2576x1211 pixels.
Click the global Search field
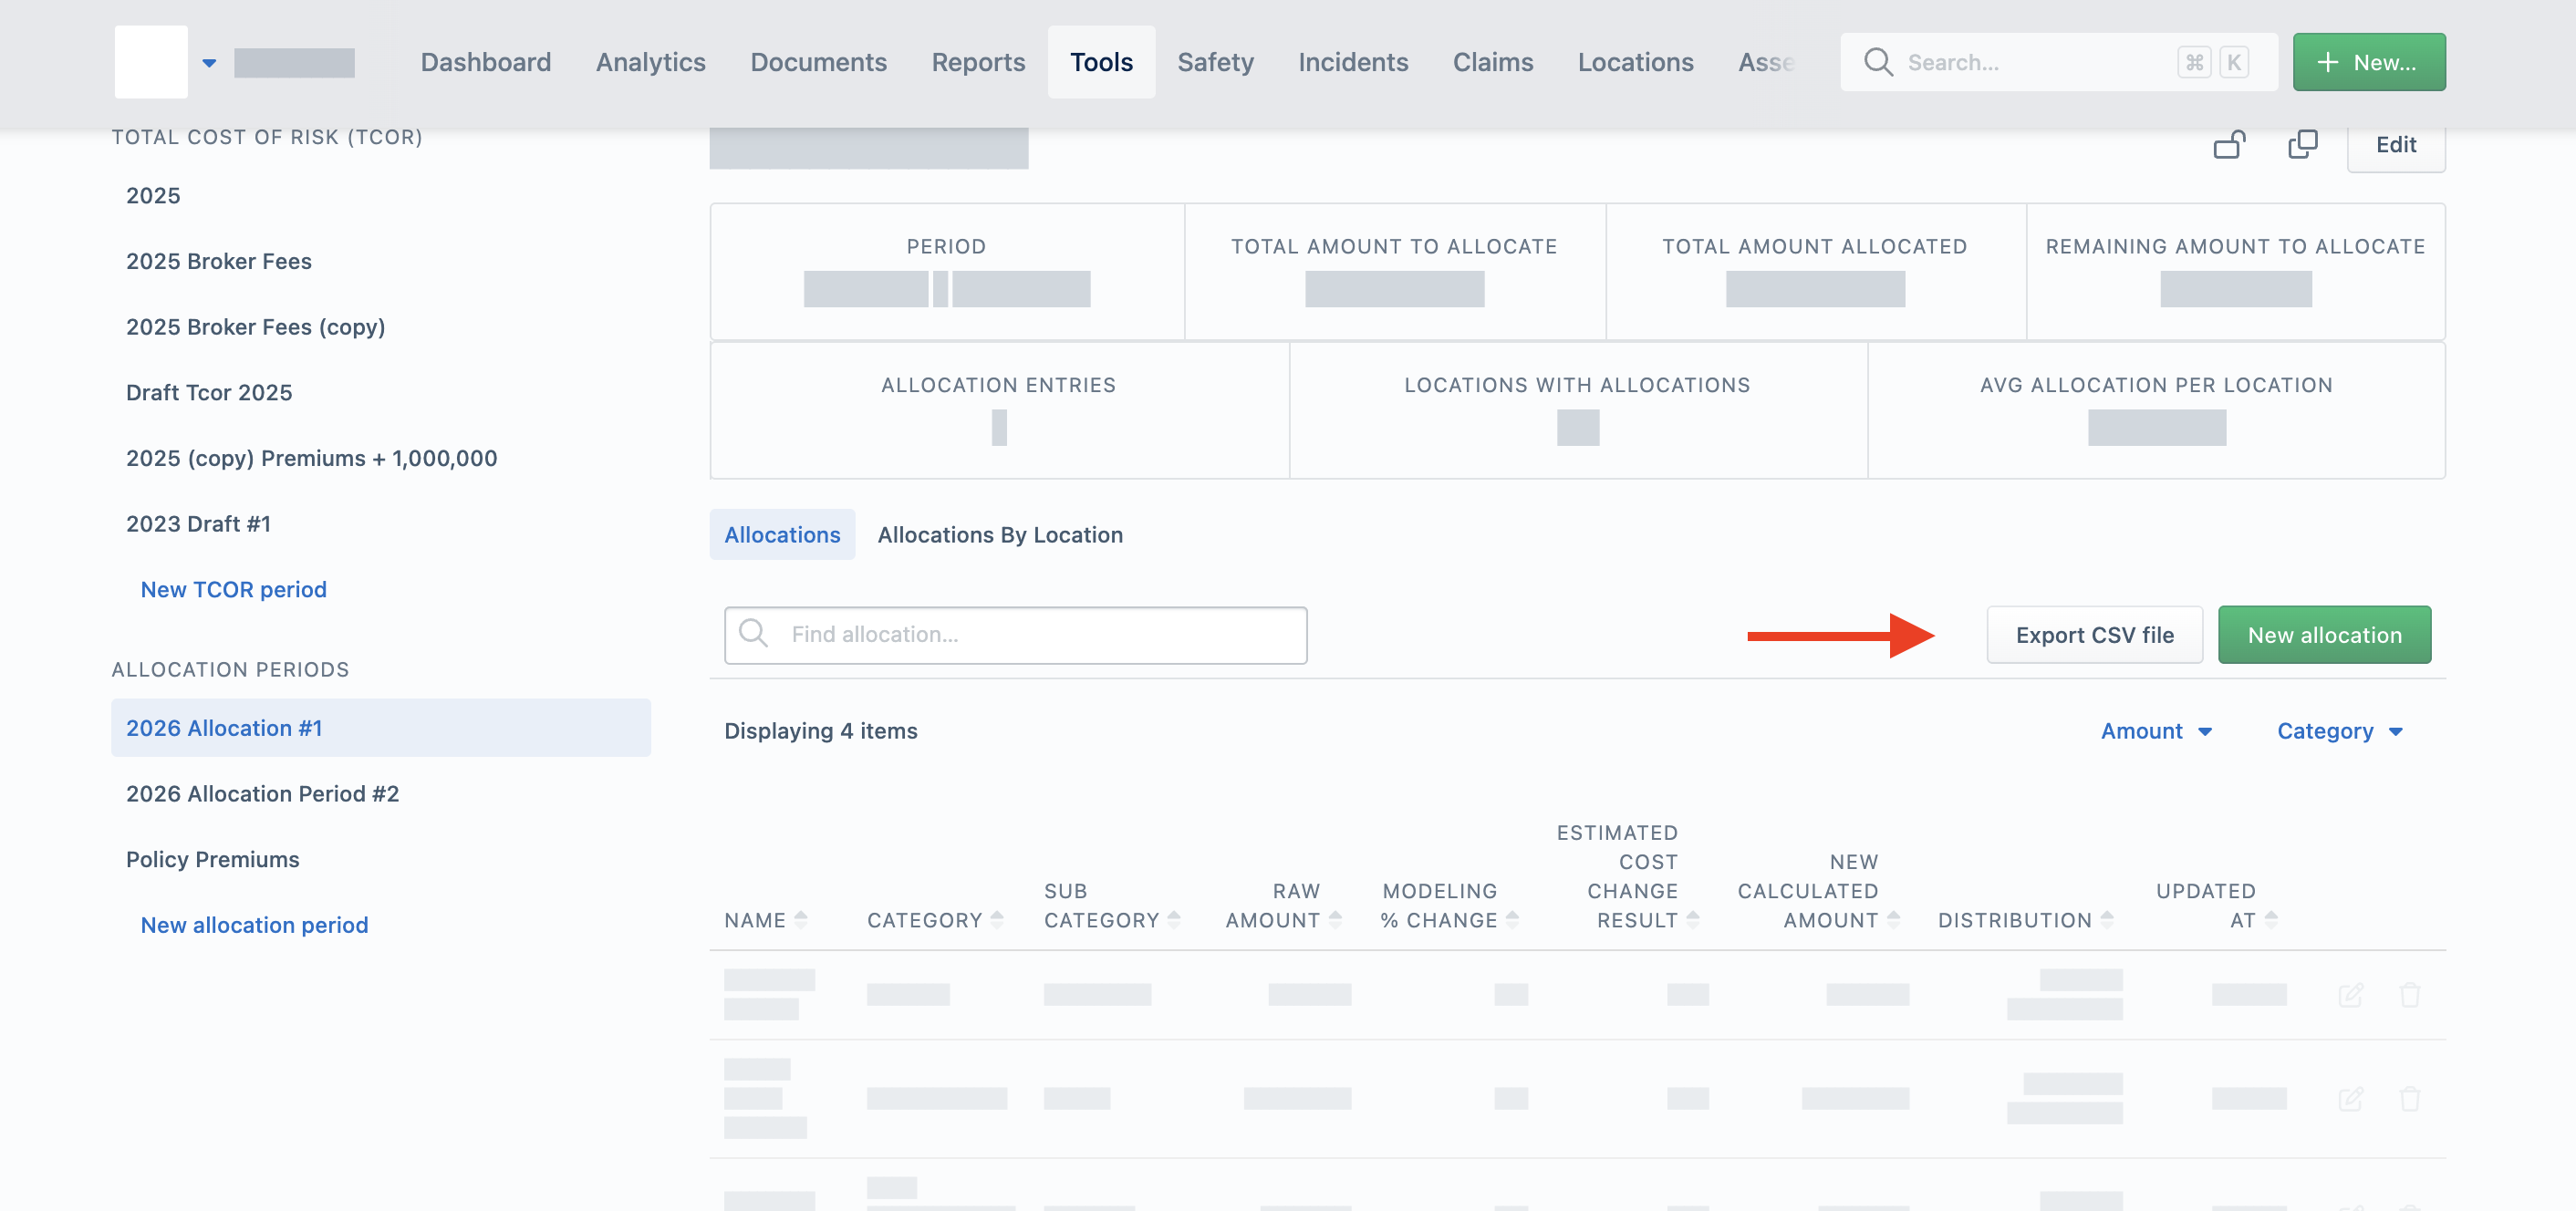(x=2058, y=62)
